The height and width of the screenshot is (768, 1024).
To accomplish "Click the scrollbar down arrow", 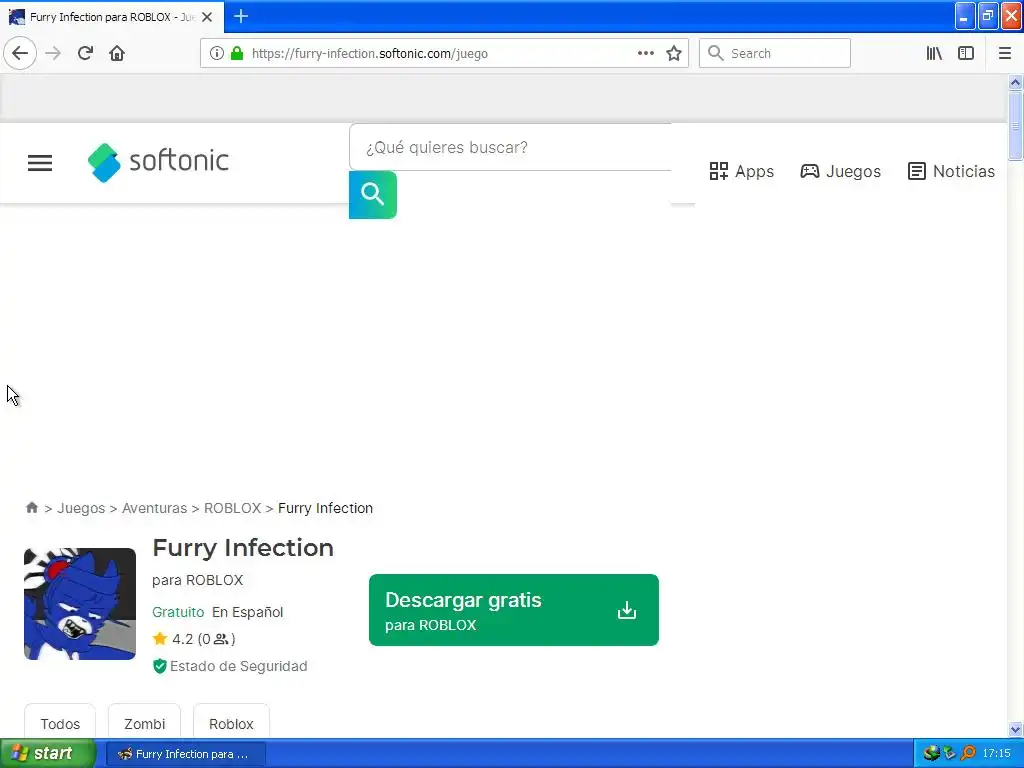I will [1015, 730].
